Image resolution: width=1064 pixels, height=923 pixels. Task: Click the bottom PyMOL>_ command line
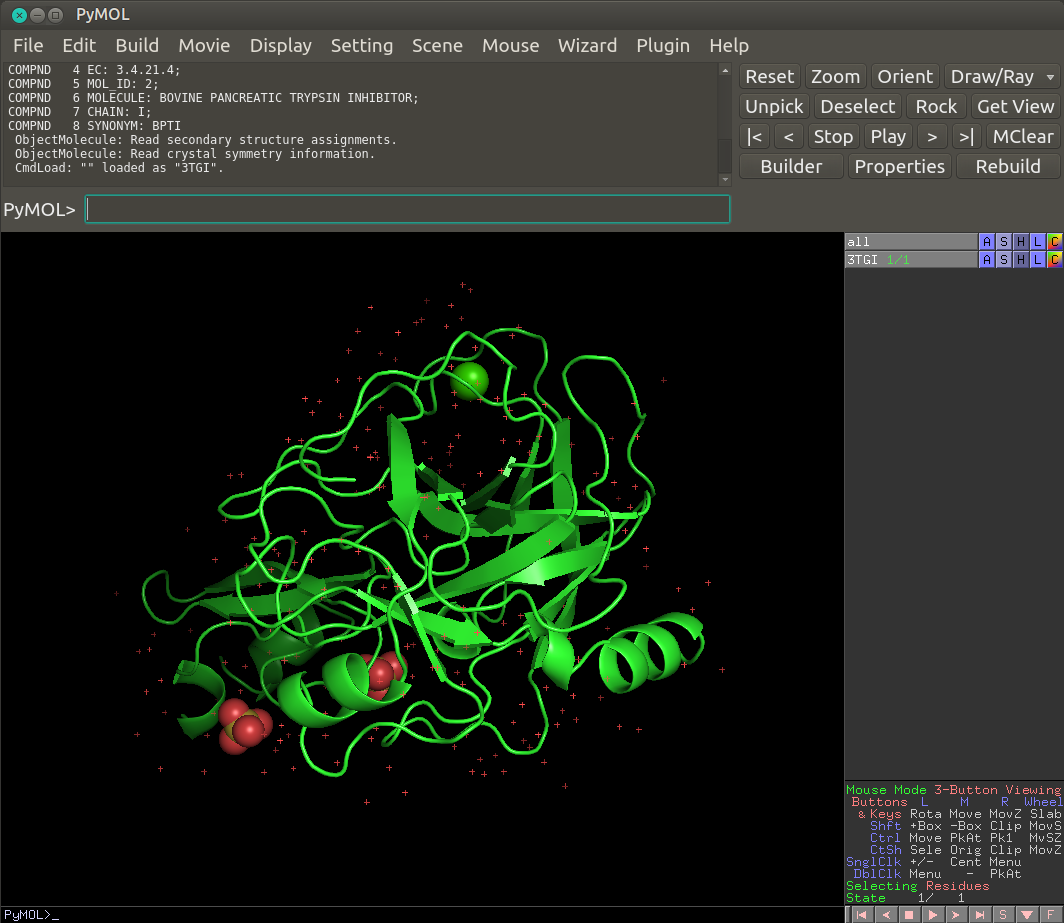(421, 915)
